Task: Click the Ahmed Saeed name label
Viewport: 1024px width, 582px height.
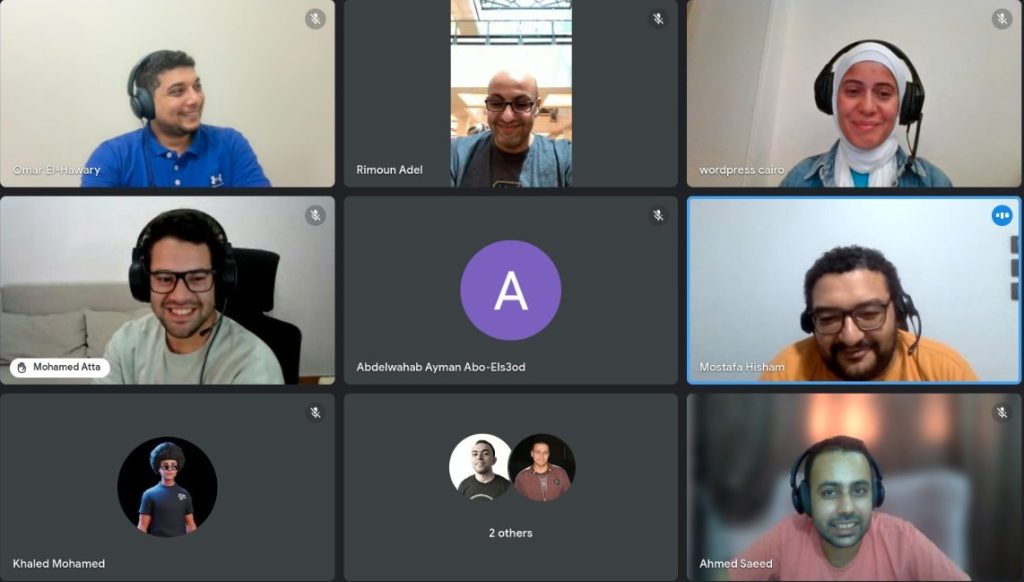Action: pos(735,563)
